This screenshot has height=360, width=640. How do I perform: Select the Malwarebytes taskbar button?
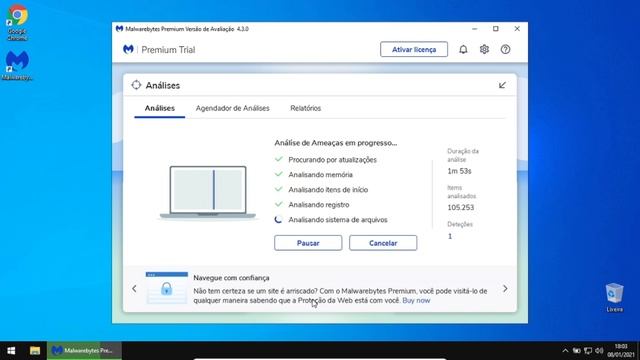point(84,351)
